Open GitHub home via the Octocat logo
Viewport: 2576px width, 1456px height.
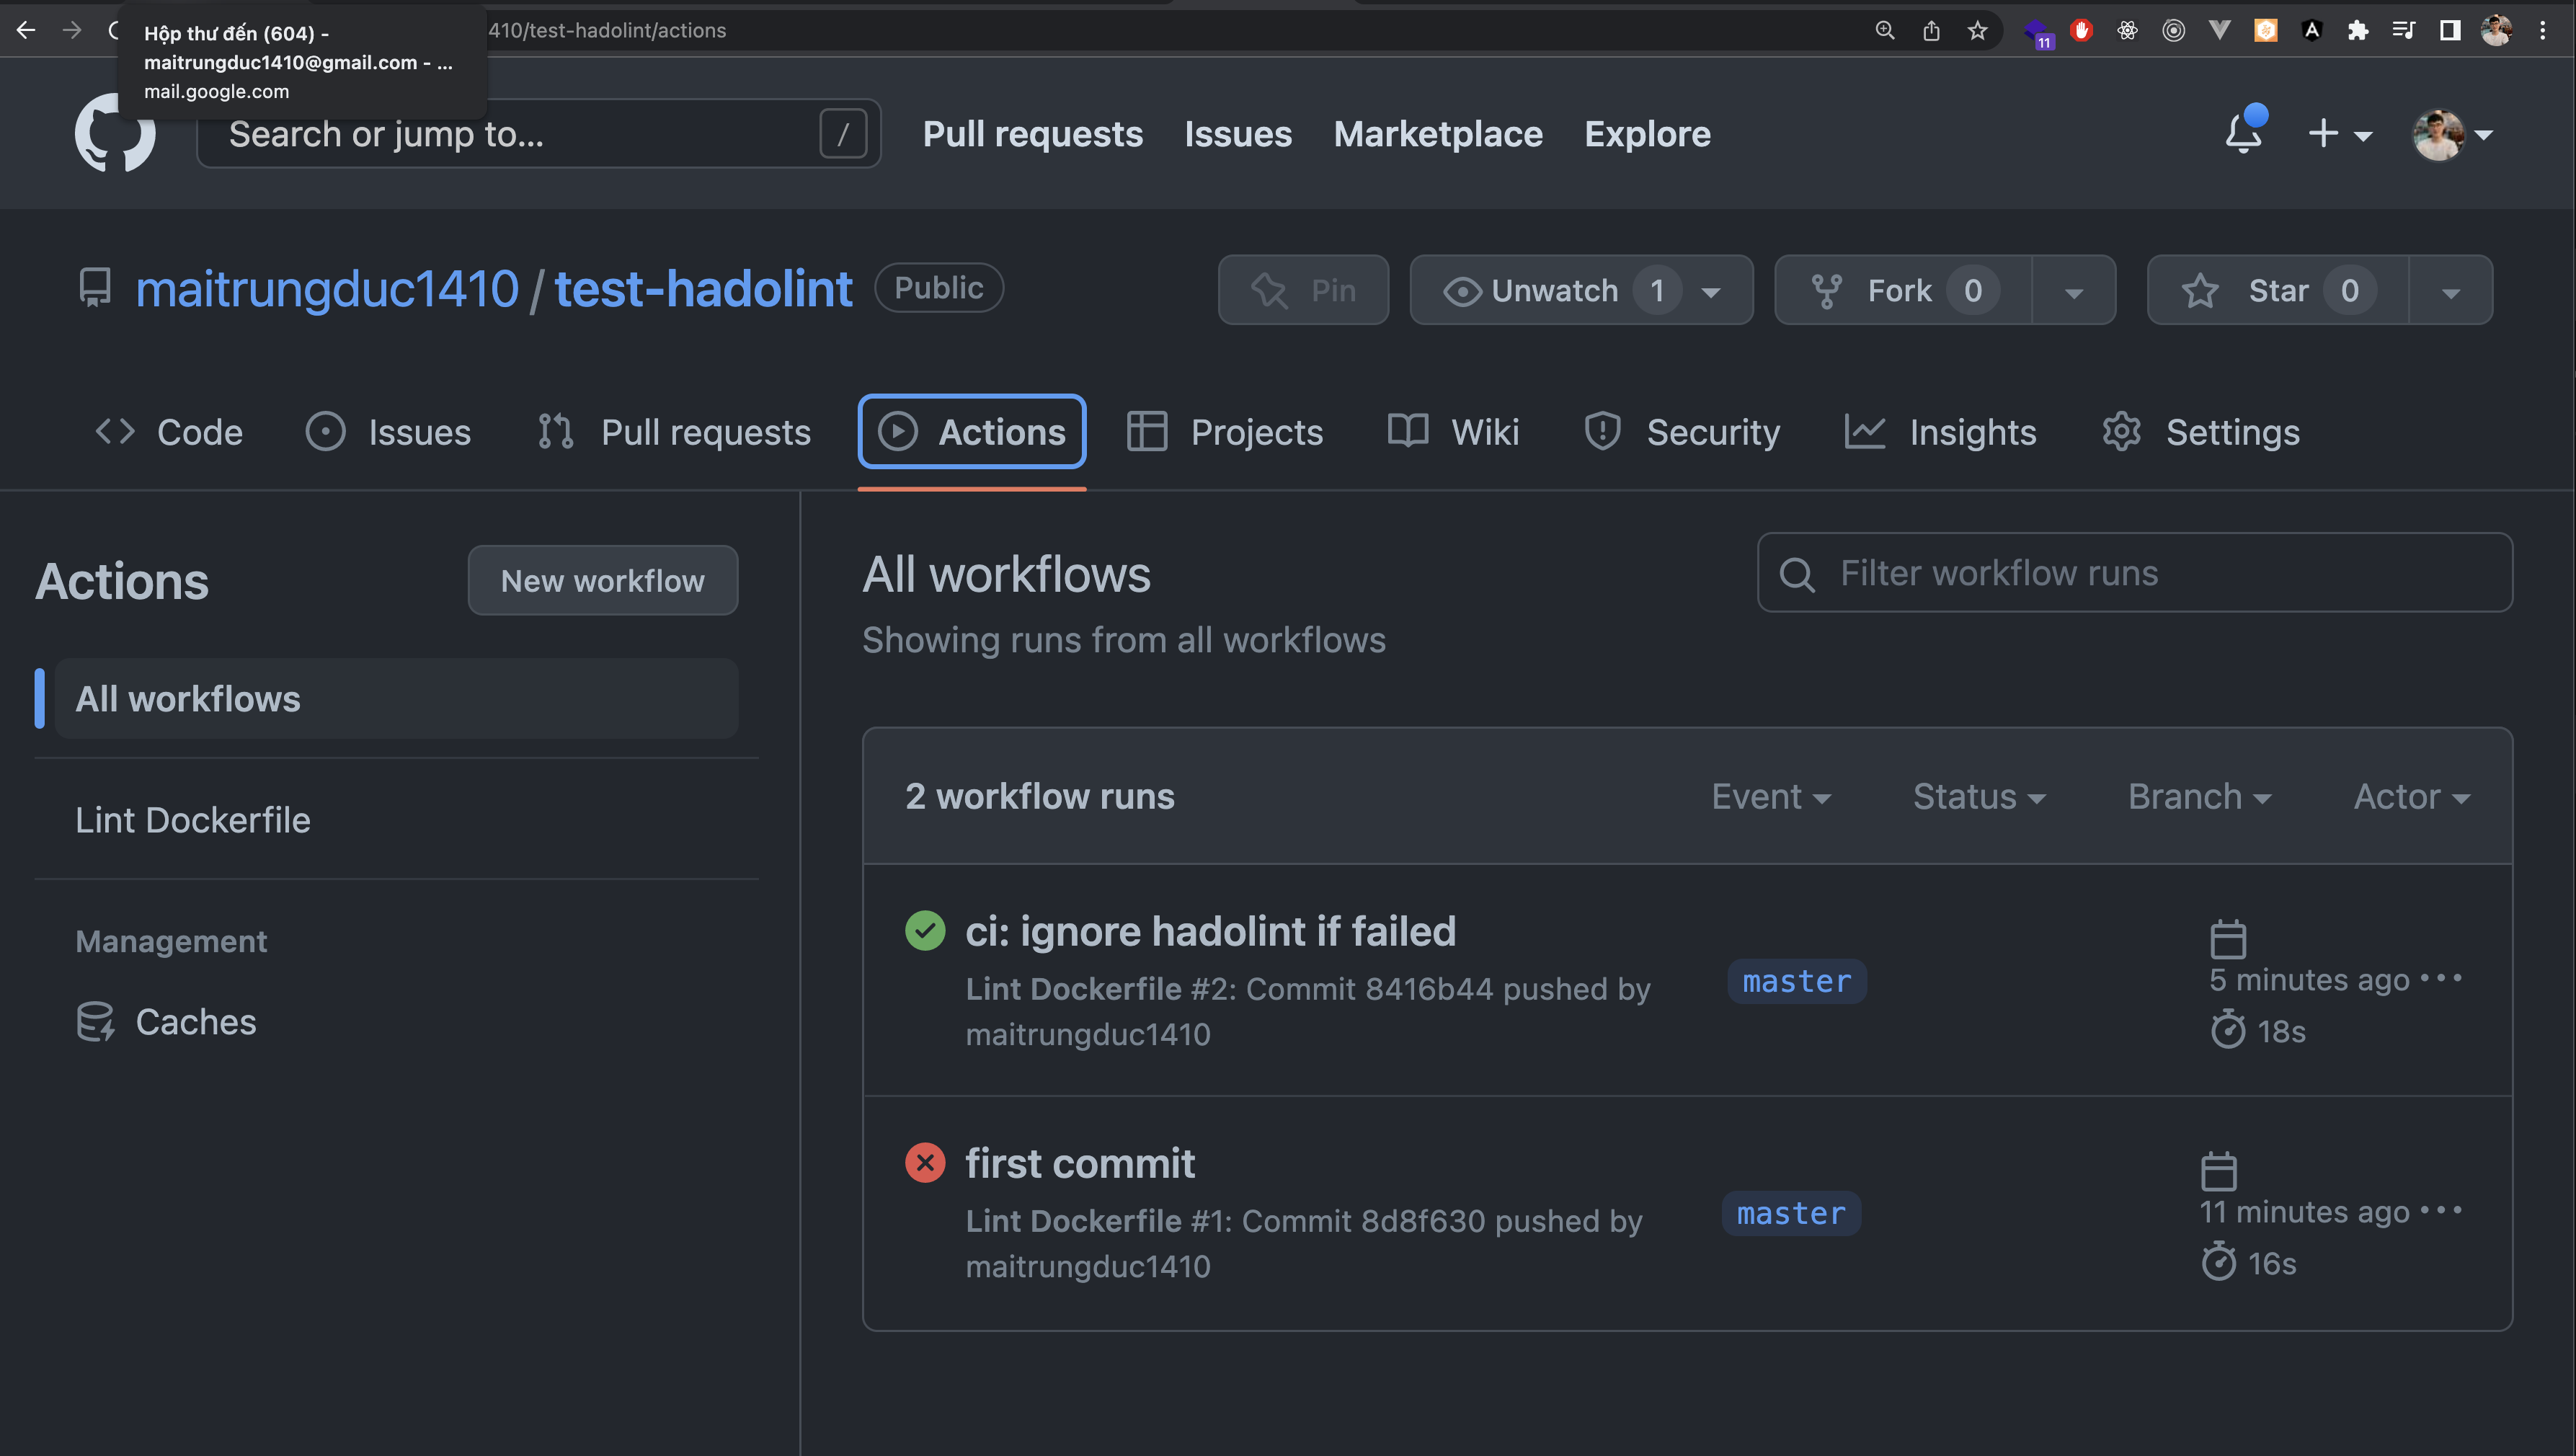pos(114,133)
